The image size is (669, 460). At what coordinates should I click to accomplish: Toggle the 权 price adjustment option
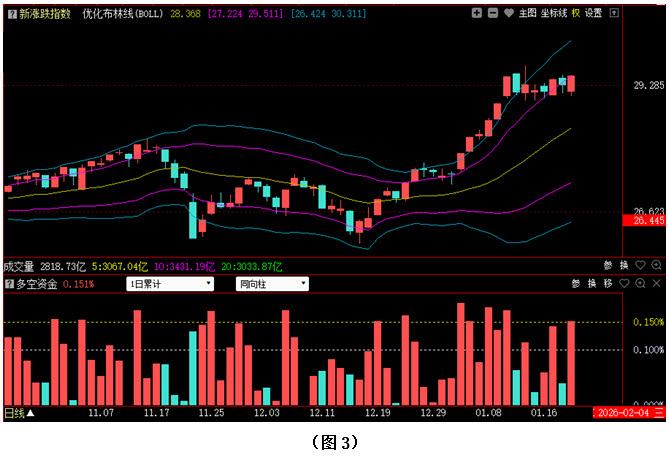coord(576,13)
